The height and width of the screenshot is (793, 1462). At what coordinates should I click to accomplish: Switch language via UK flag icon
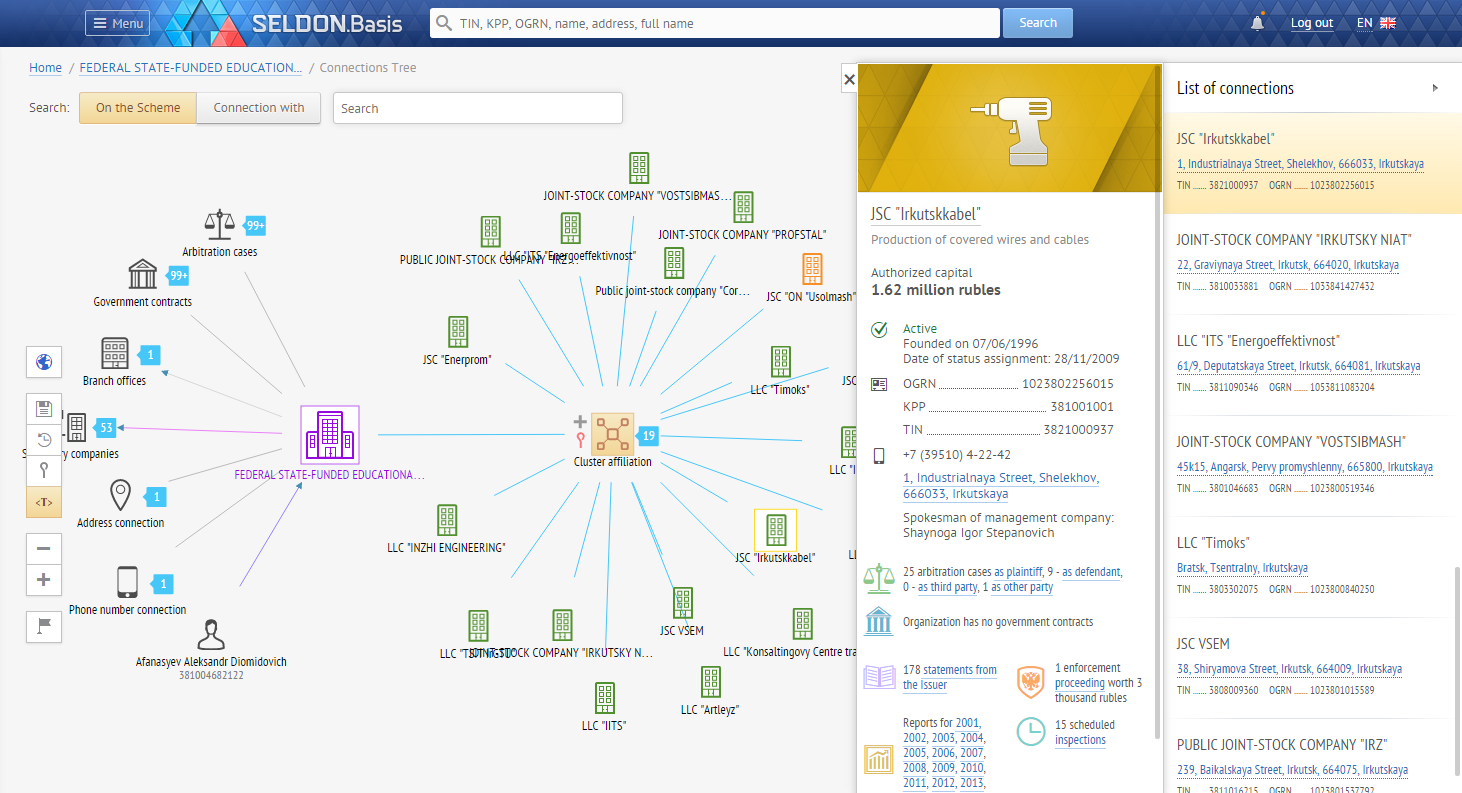coord(1387,23)
